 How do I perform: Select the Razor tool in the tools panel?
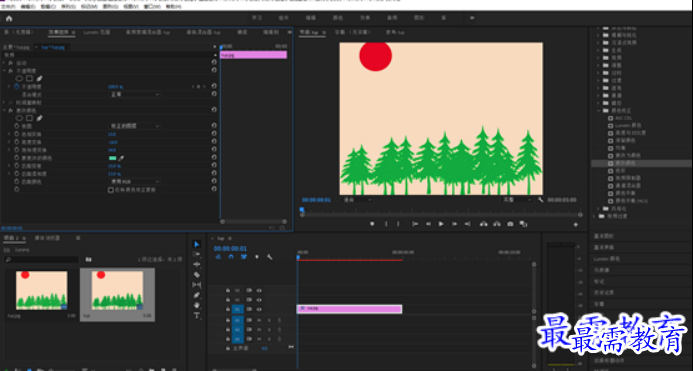(x=197, y=275)
